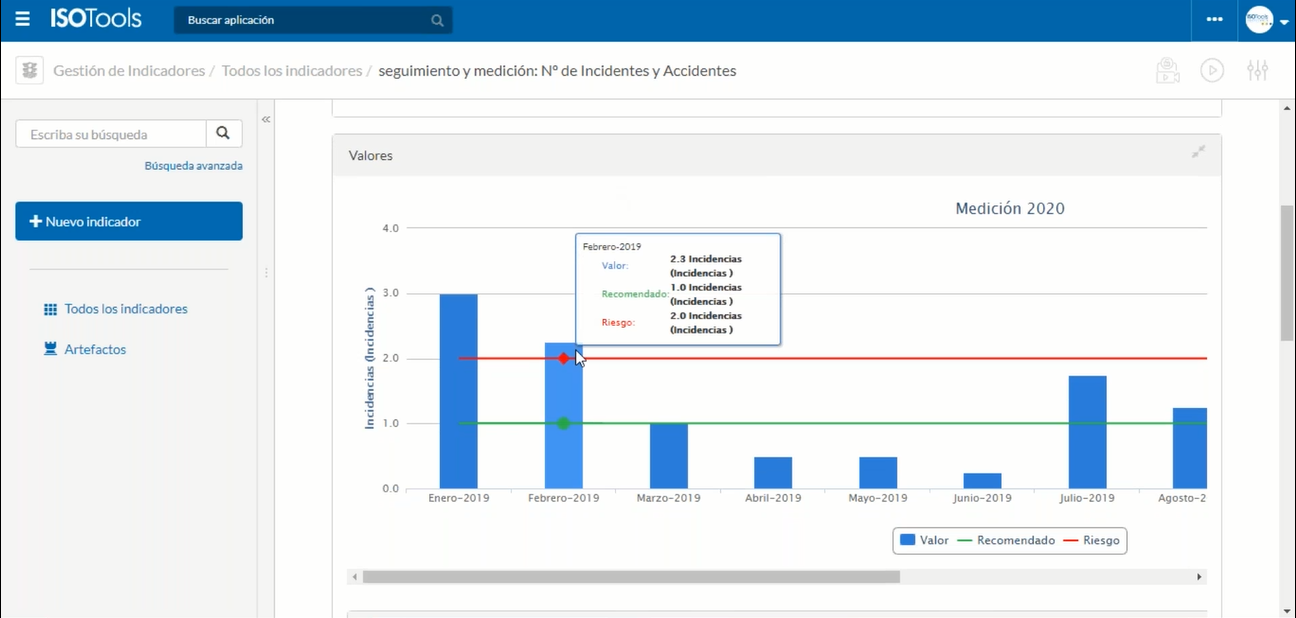This screenshot has width=1296, height=618.
Task: Select Todos los indicadores in the sidebar
Action: click(126, 309)
